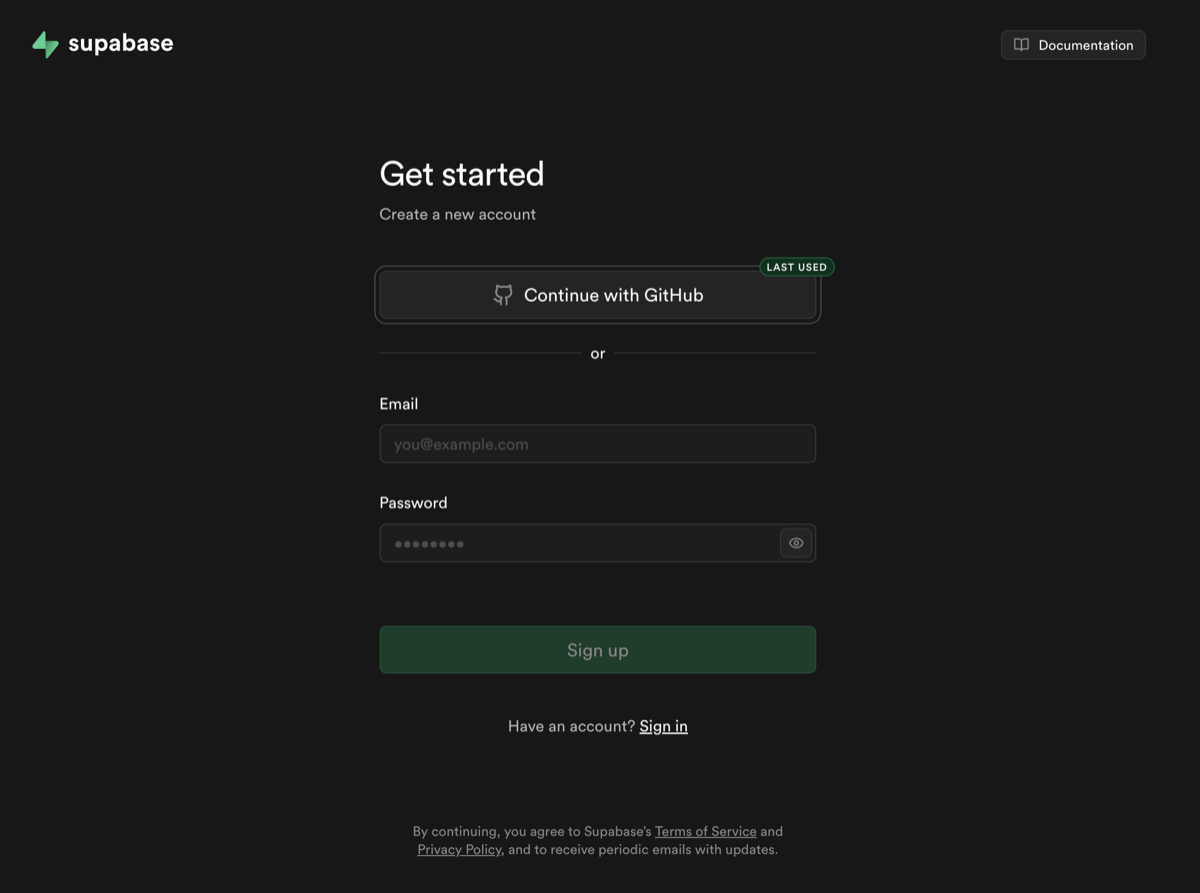The image size is (1200, 893).
Task: Click the Get started heading
Action: pyautogui.click(x=461, y=174)
